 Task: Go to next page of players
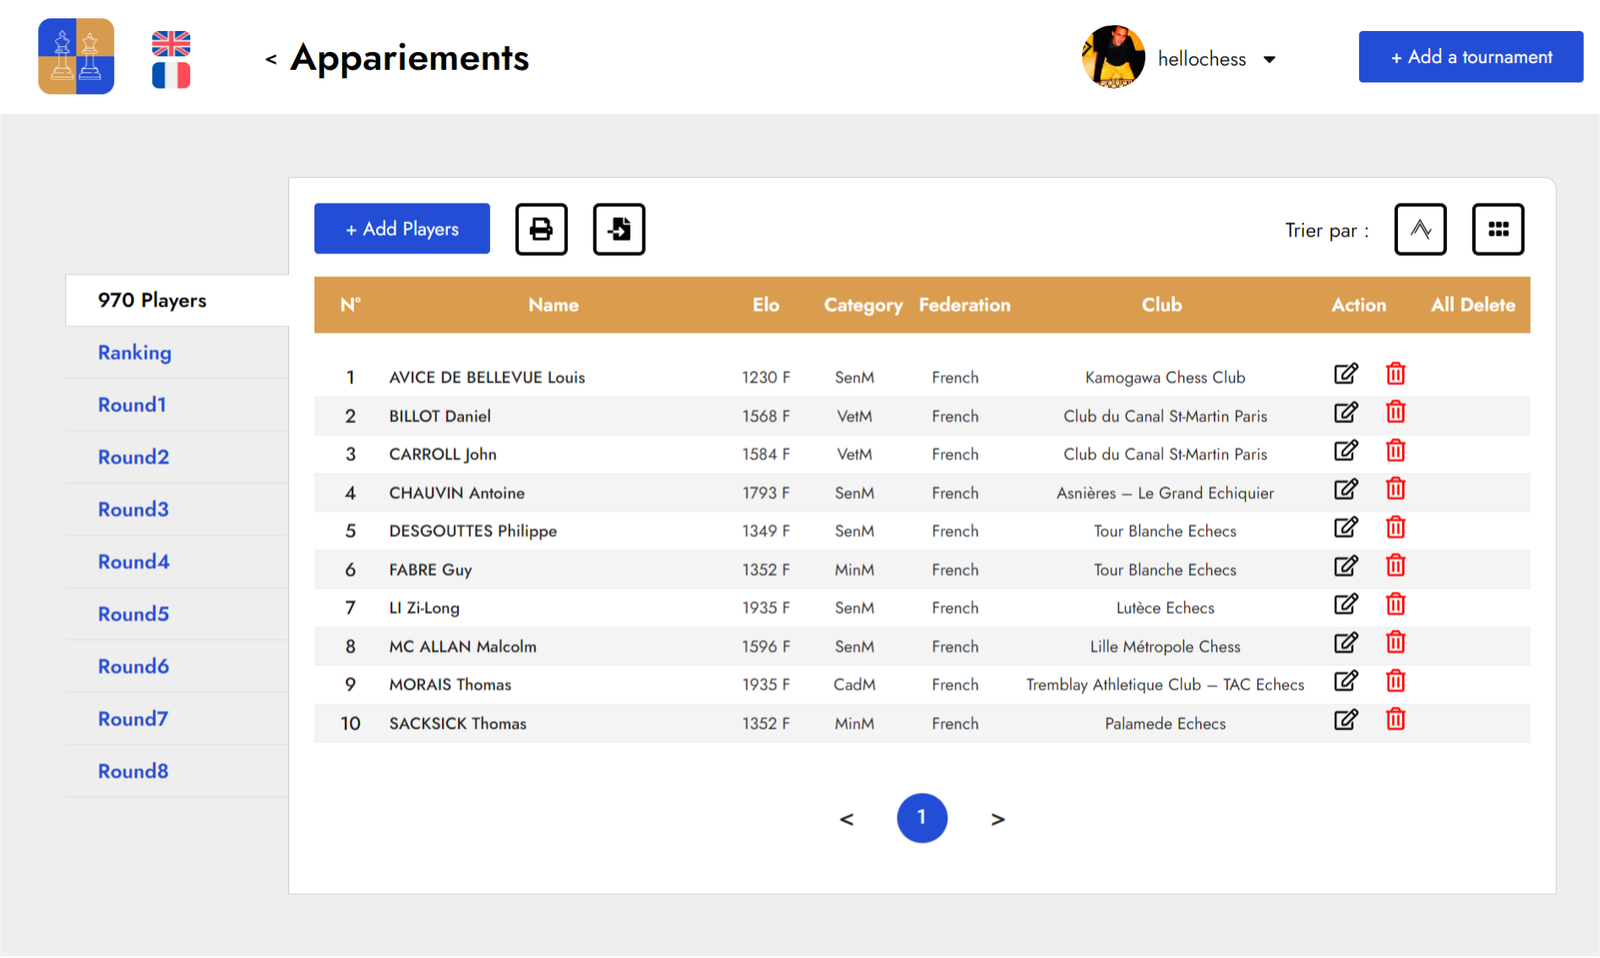(997, 819)
